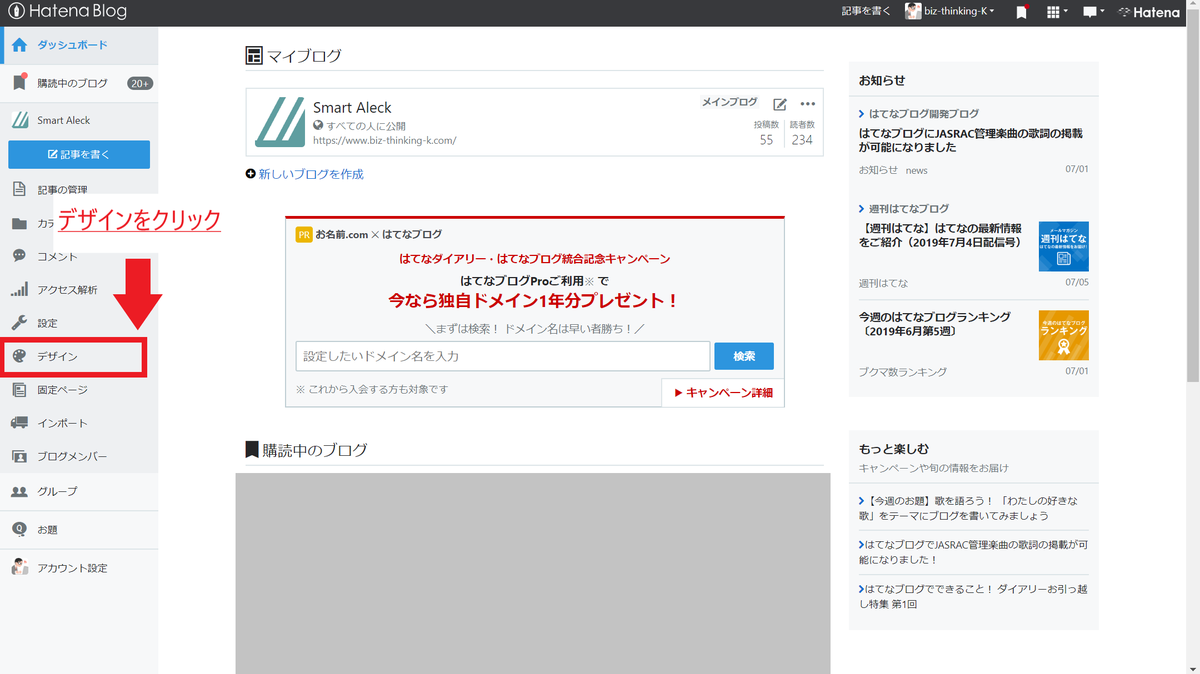This screenshot has height=674, width=1200.
Task: Open ダッシュボード in the sidebar
Action: 79,45
